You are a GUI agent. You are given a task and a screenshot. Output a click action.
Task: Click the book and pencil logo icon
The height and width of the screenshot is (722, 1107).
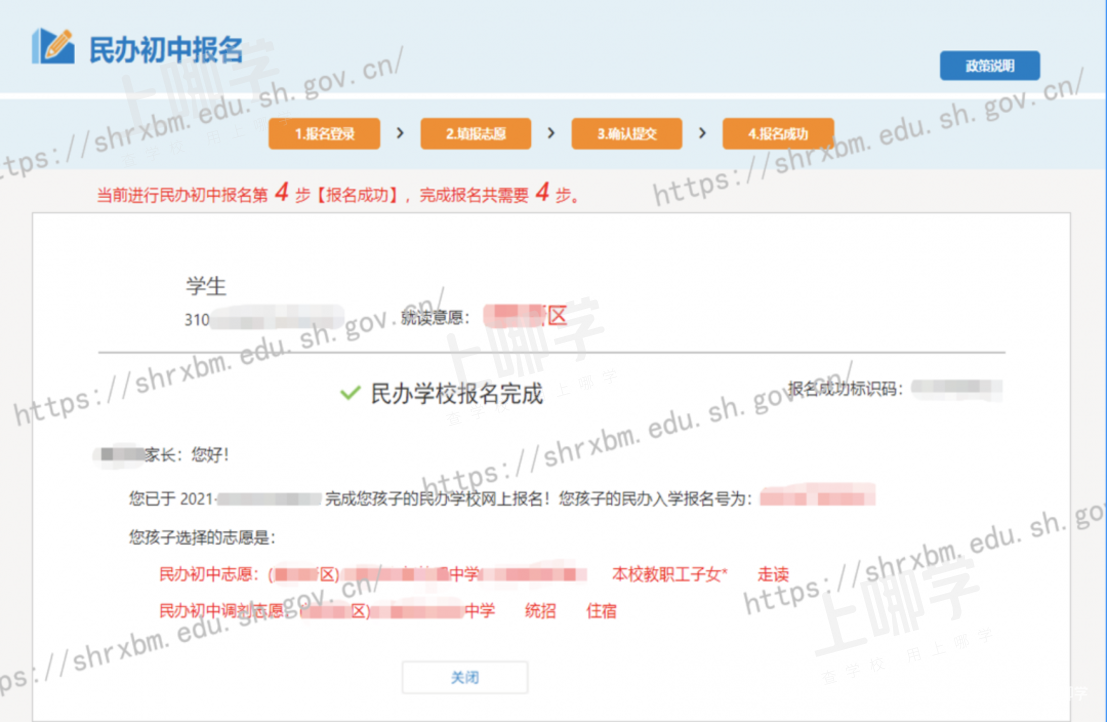click(53, 46)
